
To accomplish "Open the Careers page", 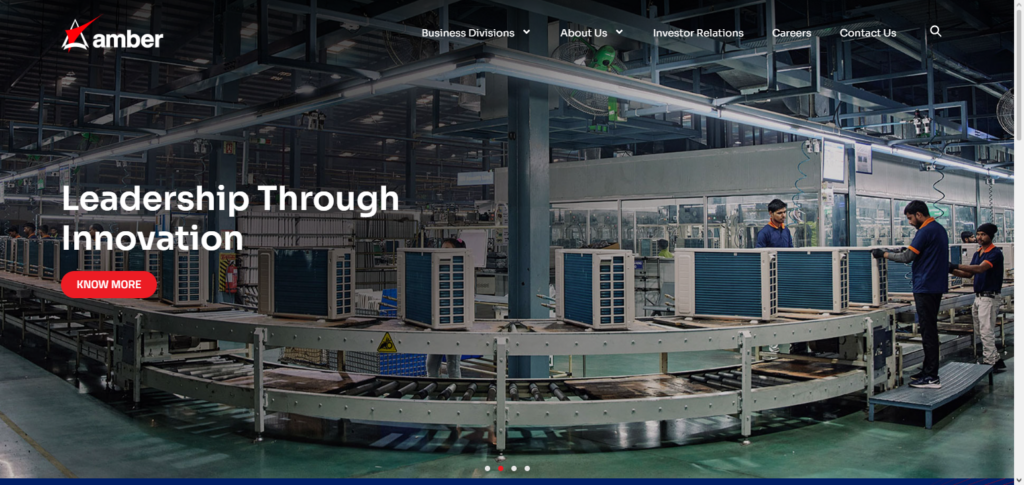I will tap(791, 33).
